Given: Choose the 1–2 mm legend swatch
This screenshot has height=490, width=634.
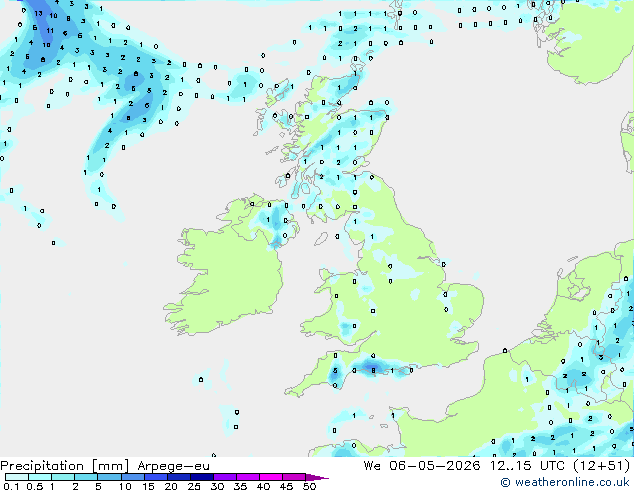Looking at the screenshot, I should point(63,477).
